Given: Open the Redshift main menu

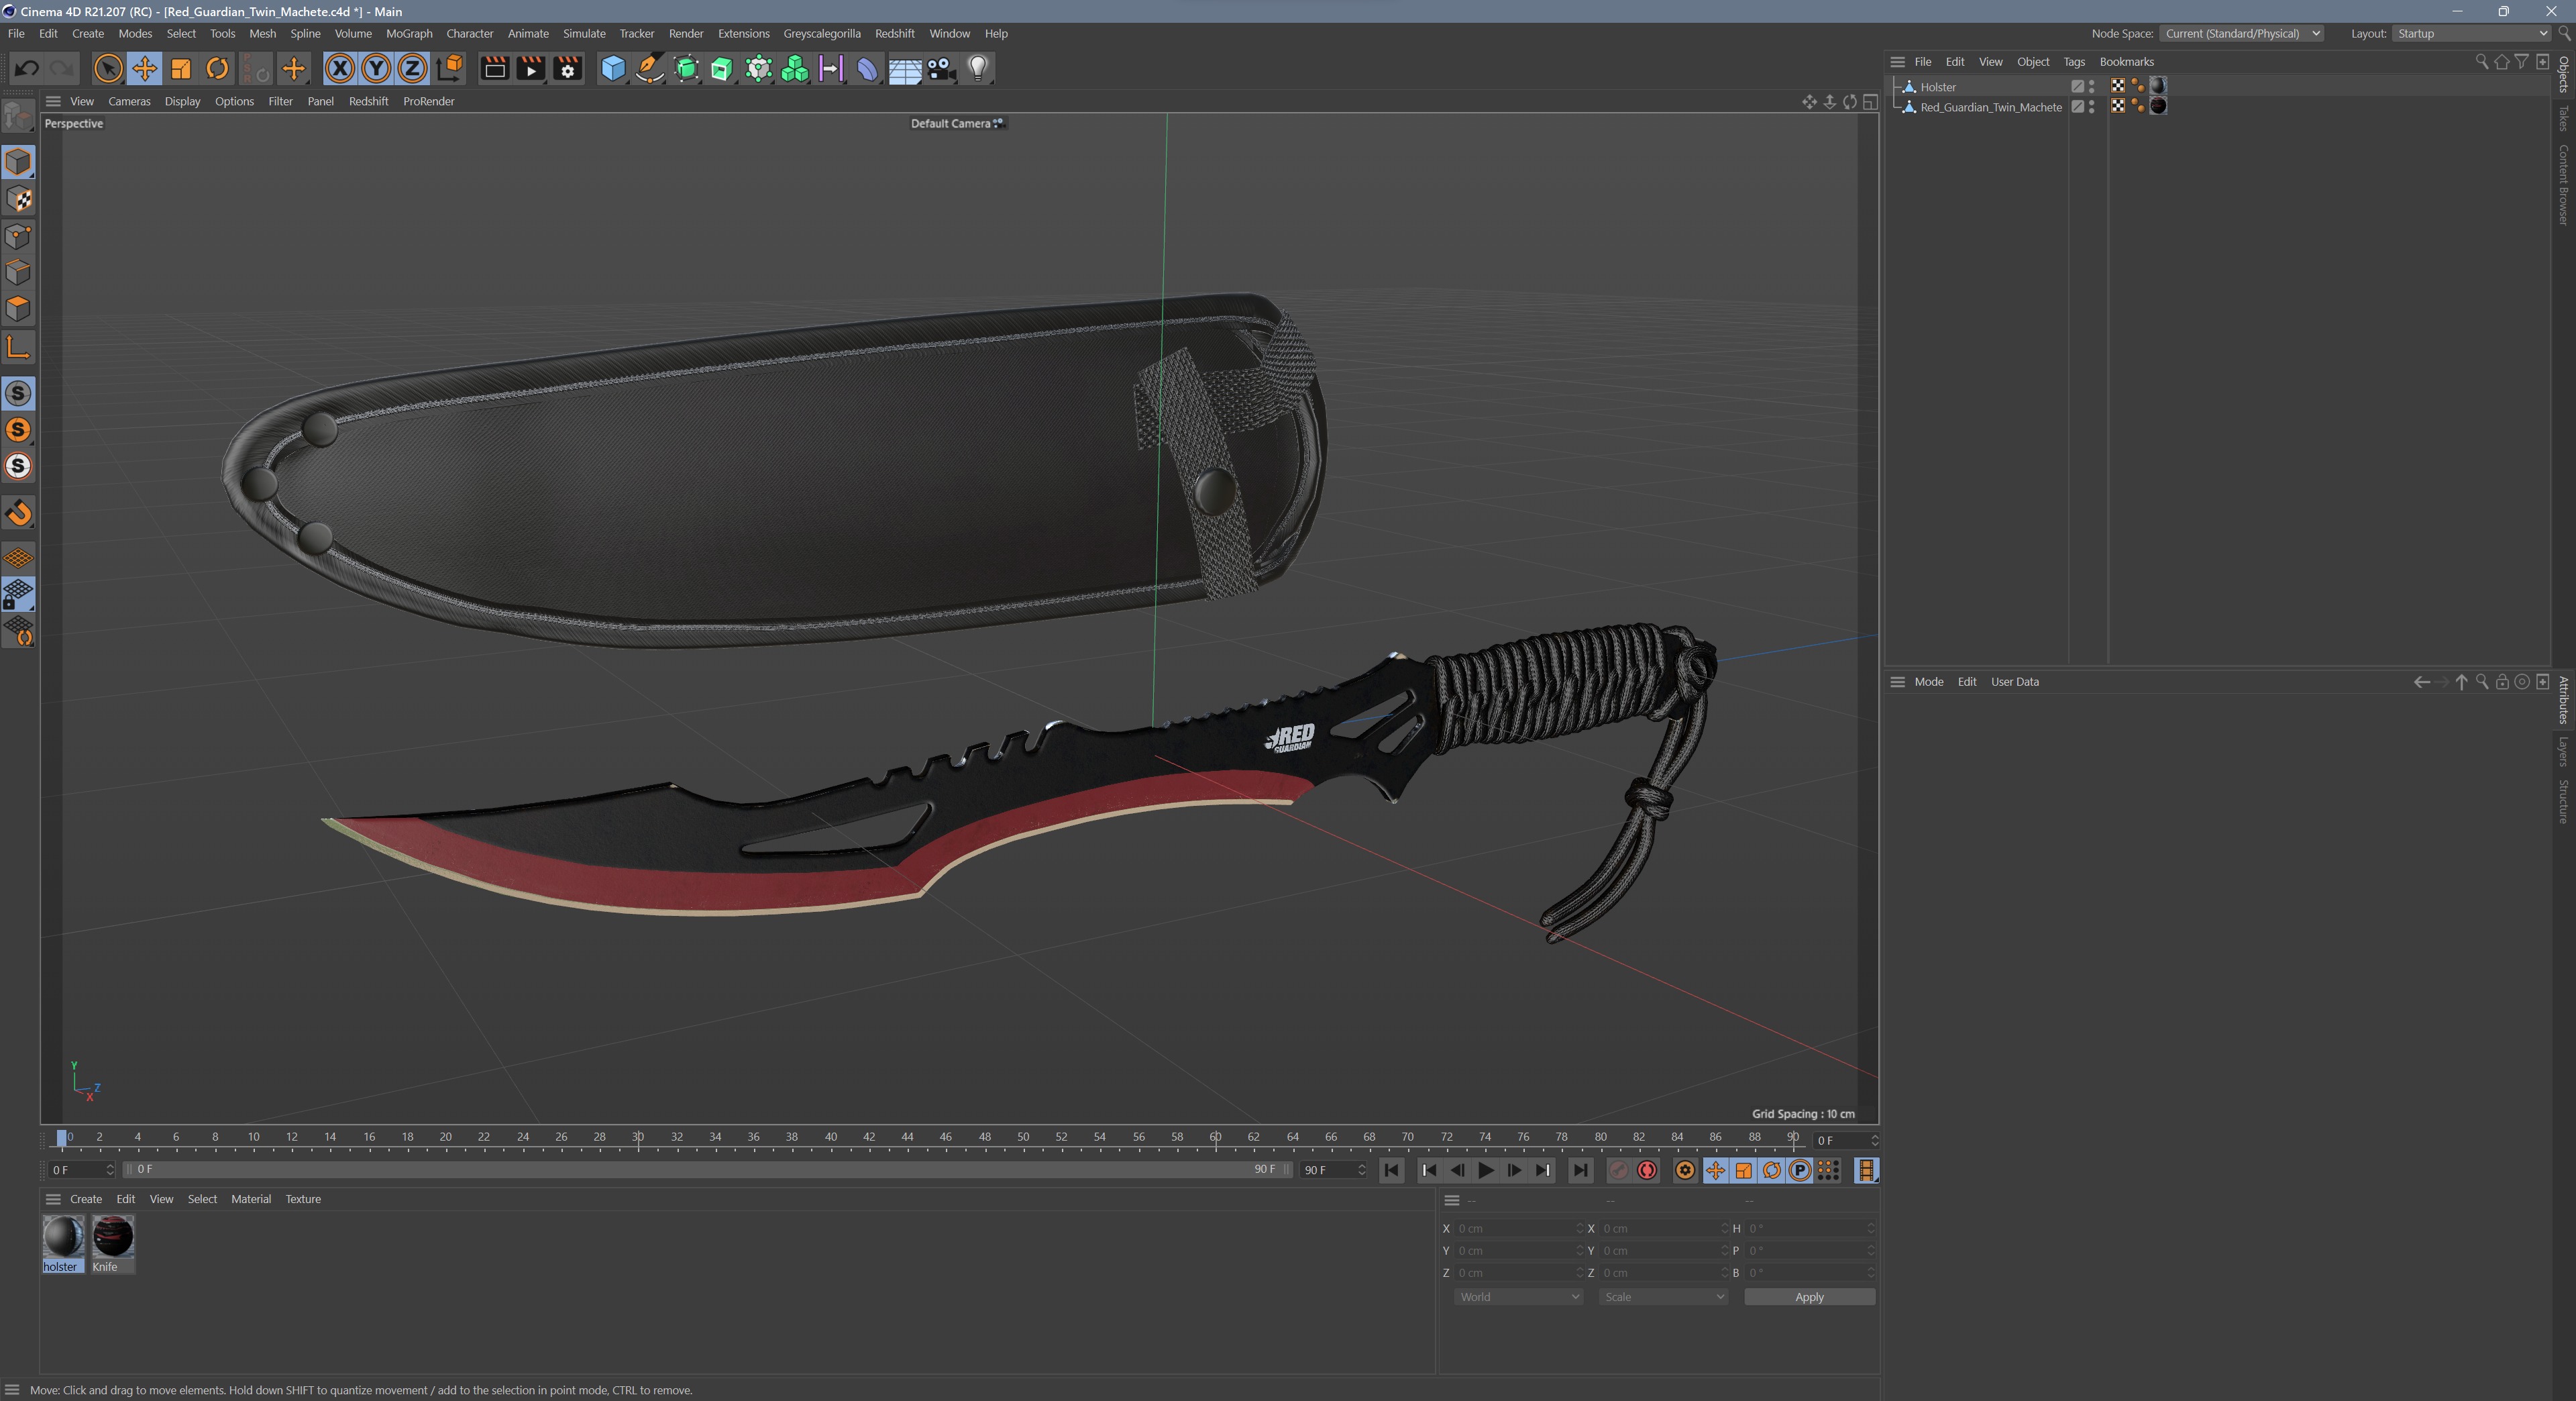Looking at the screenshot, I should pos(894,33).
